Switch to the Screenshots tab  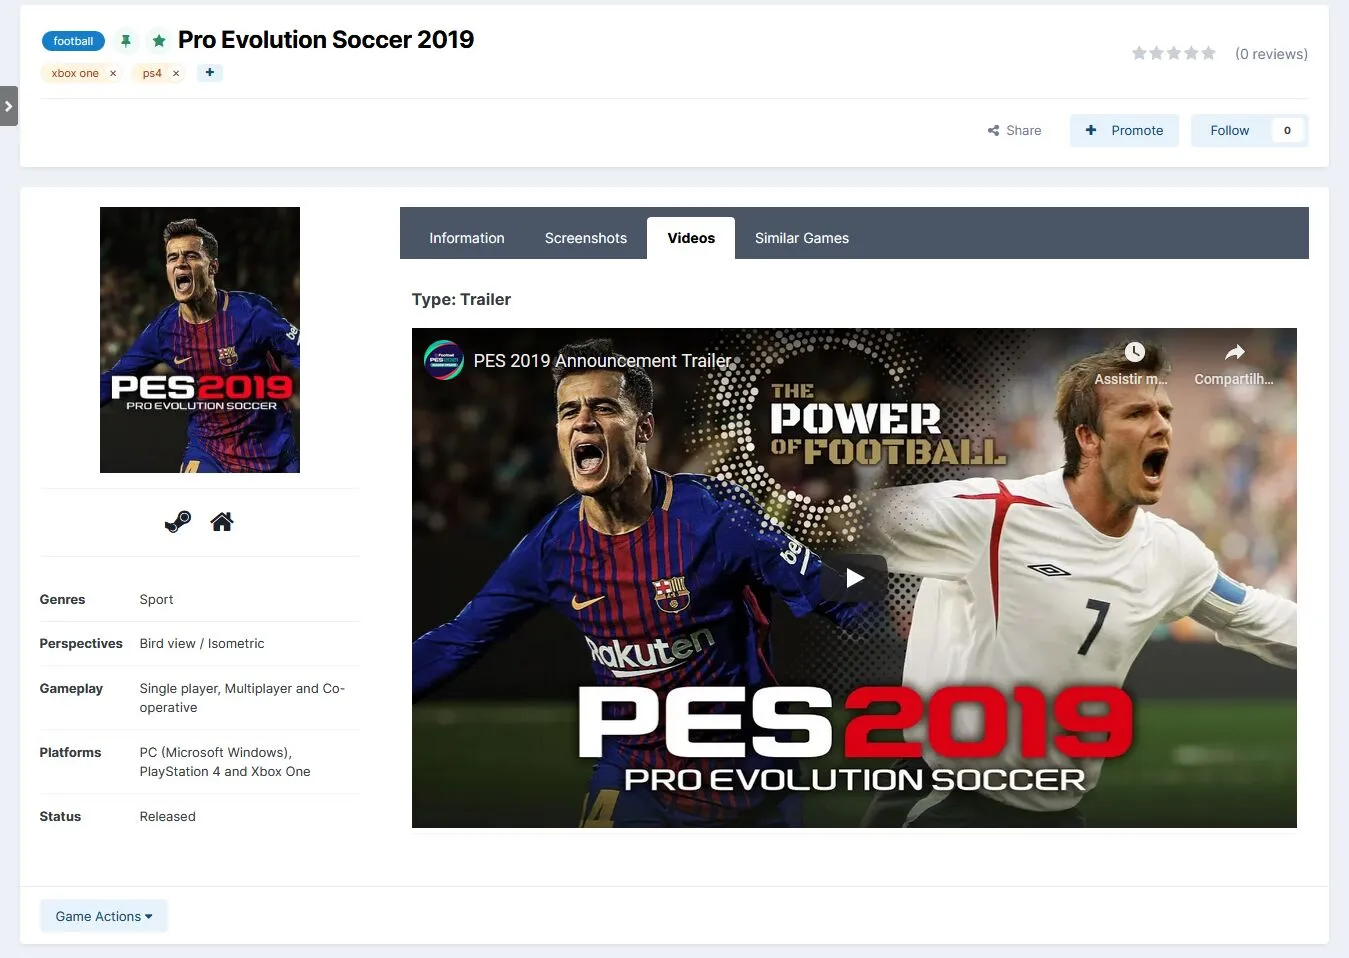click(x=586, y=238)
